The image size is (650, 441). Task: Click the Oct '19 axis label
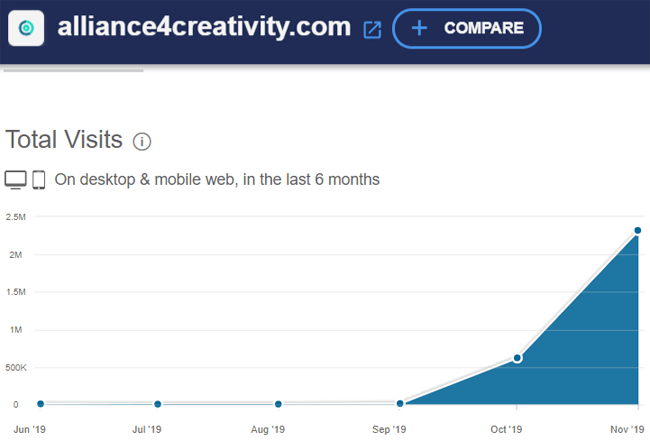point(506,429)
